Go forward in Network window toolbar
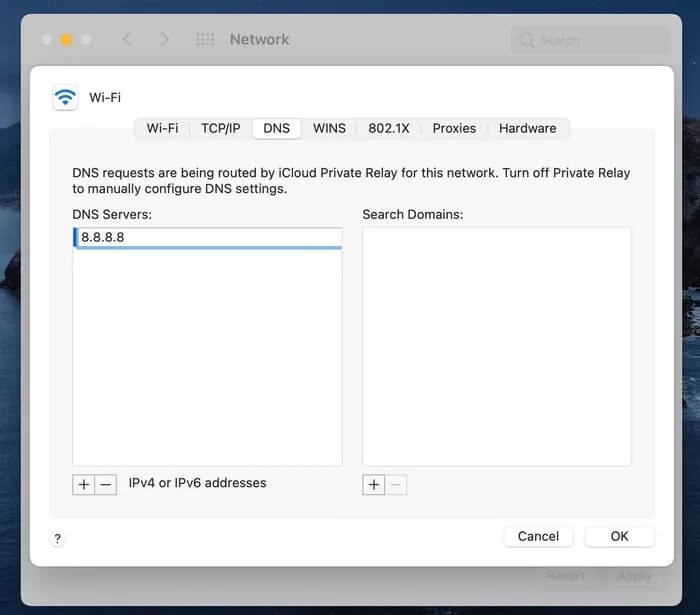 pos(164,39)
